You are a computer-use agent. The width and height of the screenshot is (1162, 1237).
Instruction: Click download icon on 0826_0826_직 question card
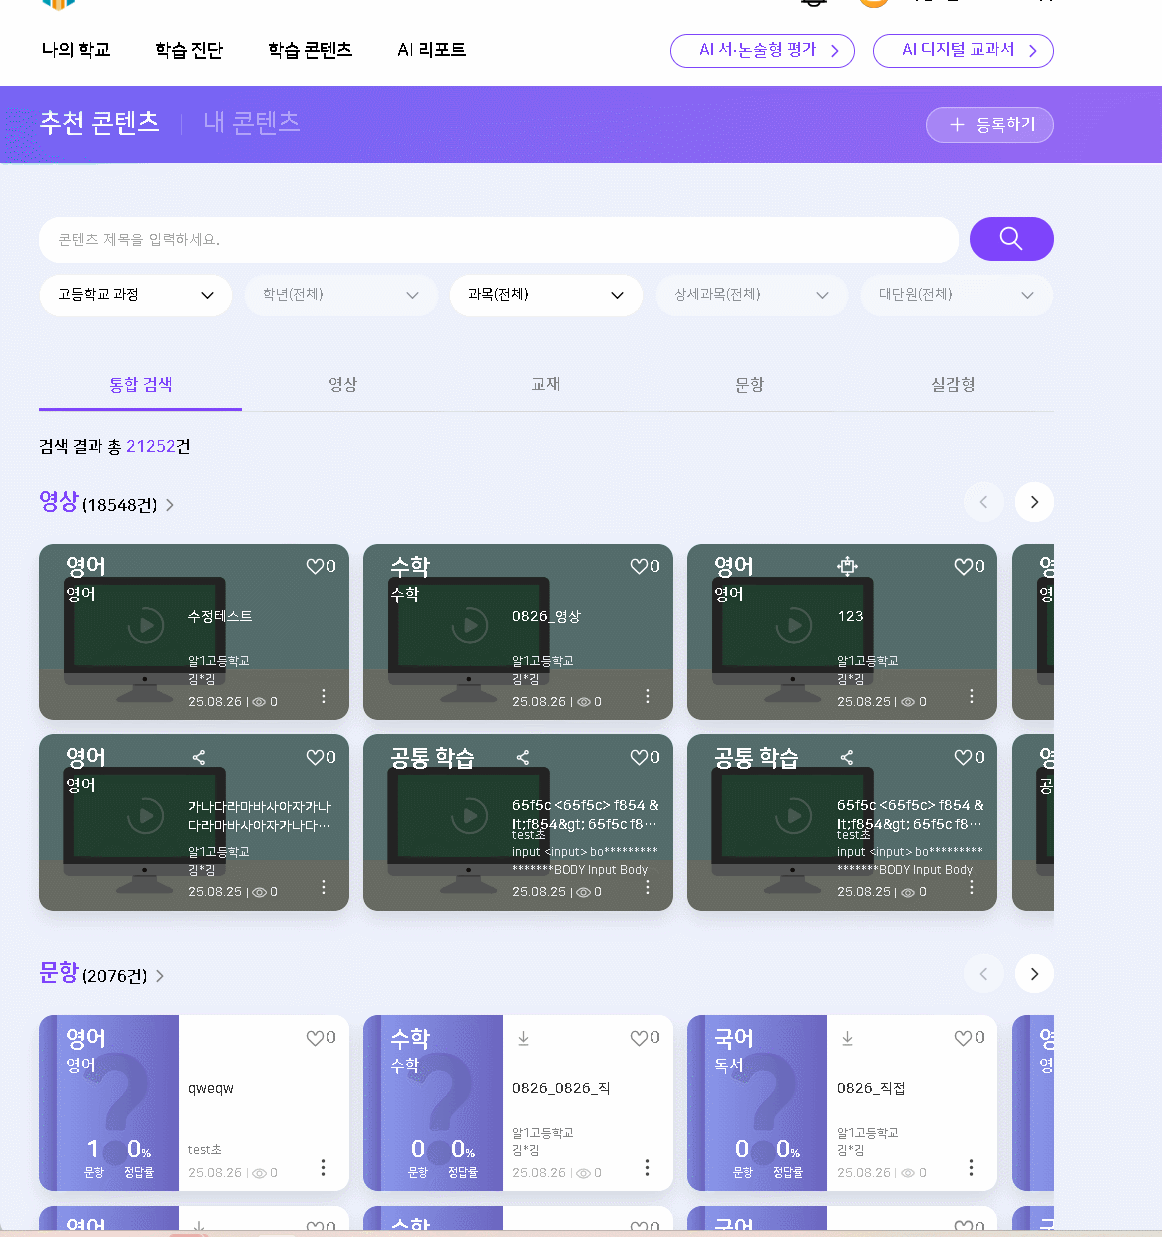pos(523,1039)
